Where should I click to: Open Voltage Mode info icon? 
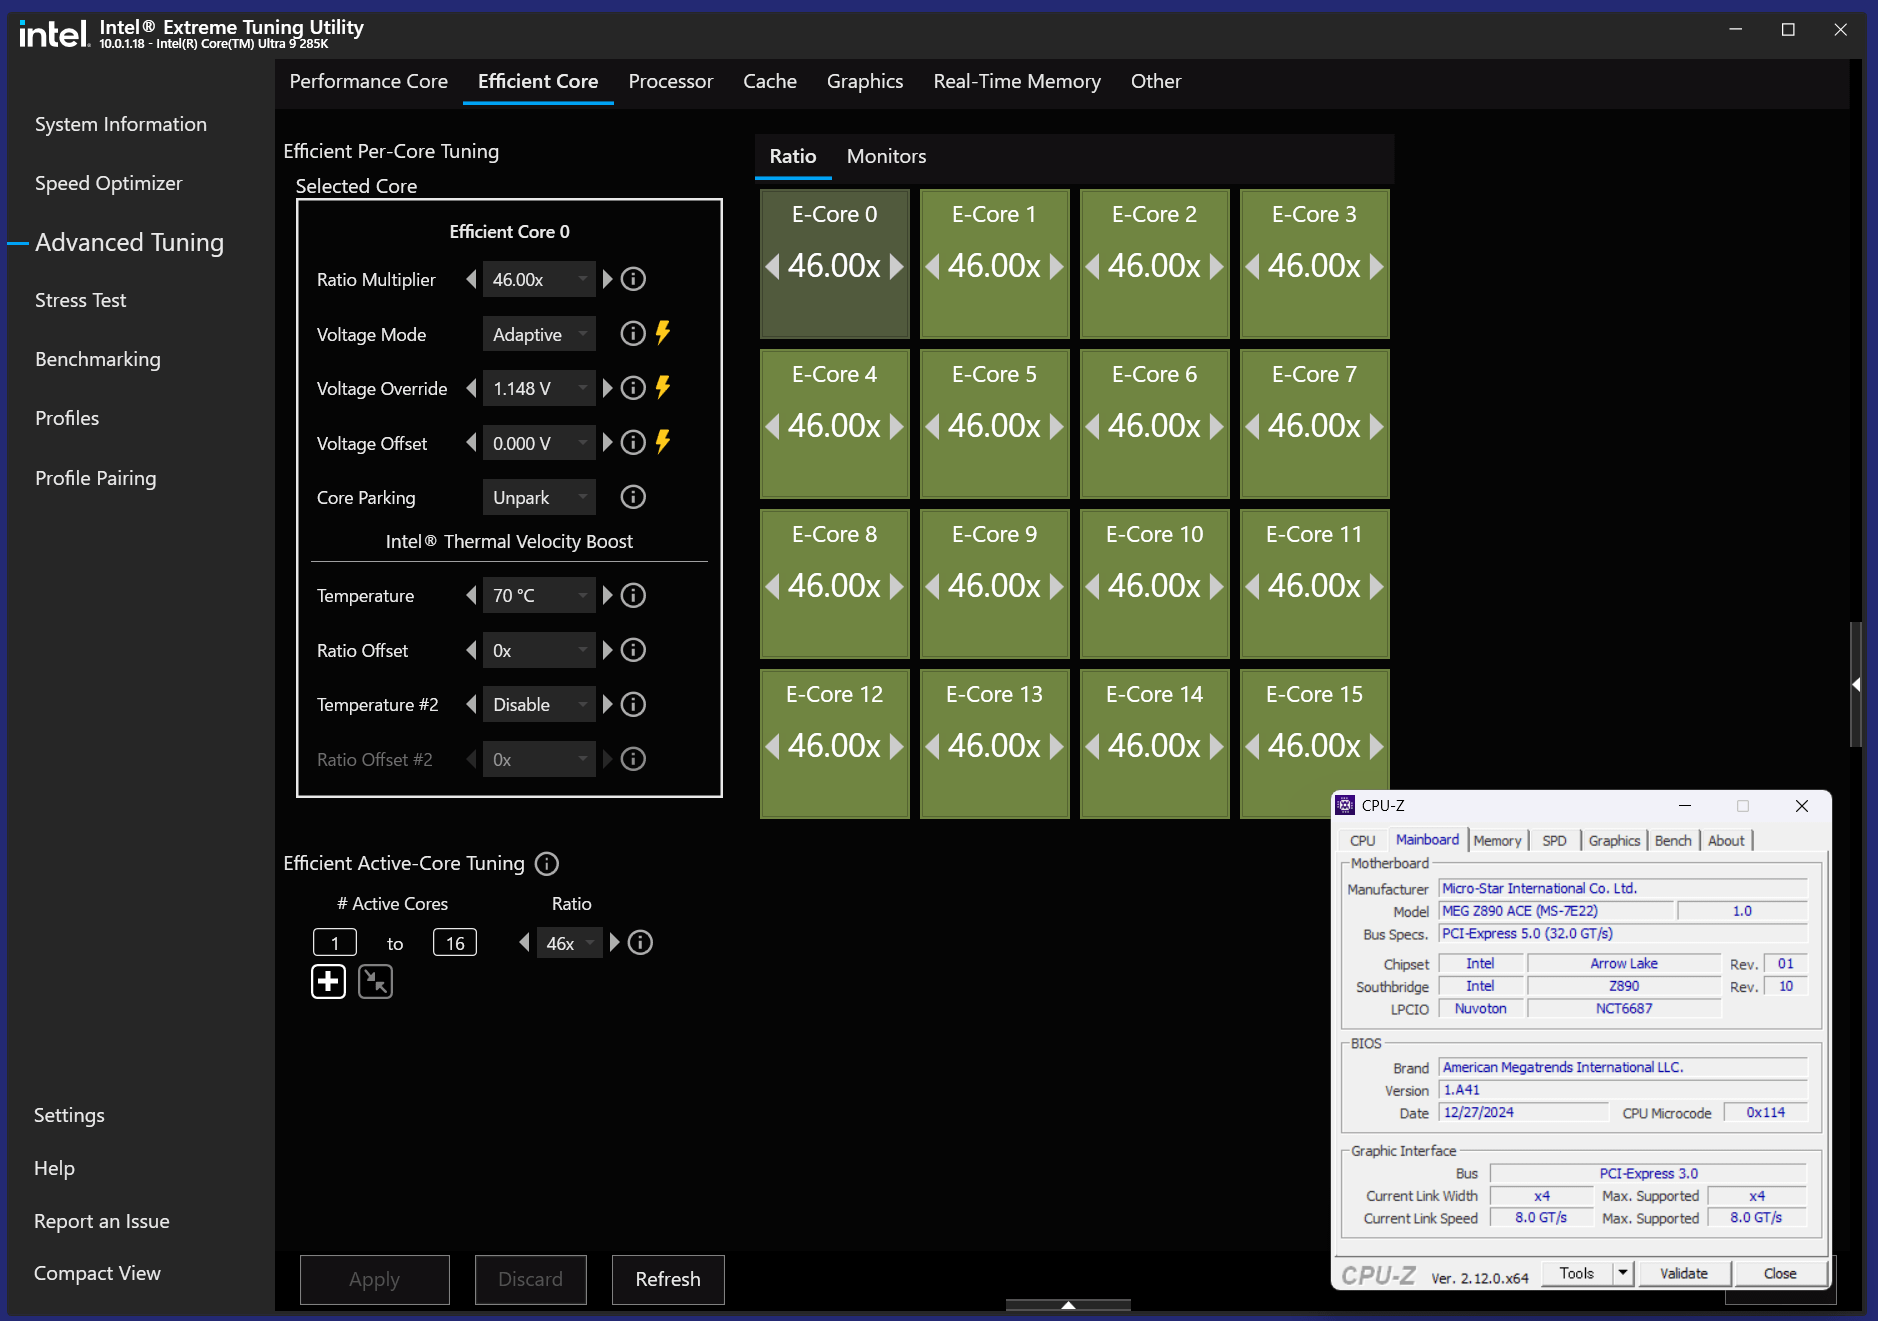pos(633,334)
